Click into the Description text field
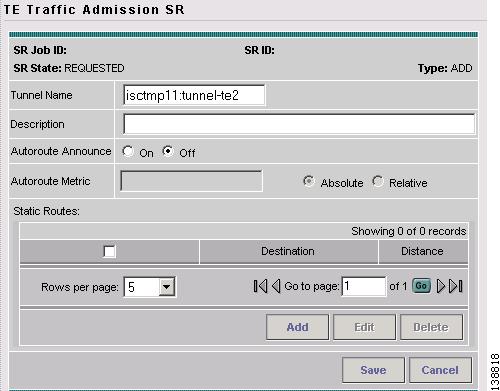500x391 pixels. tap(299, 124)
